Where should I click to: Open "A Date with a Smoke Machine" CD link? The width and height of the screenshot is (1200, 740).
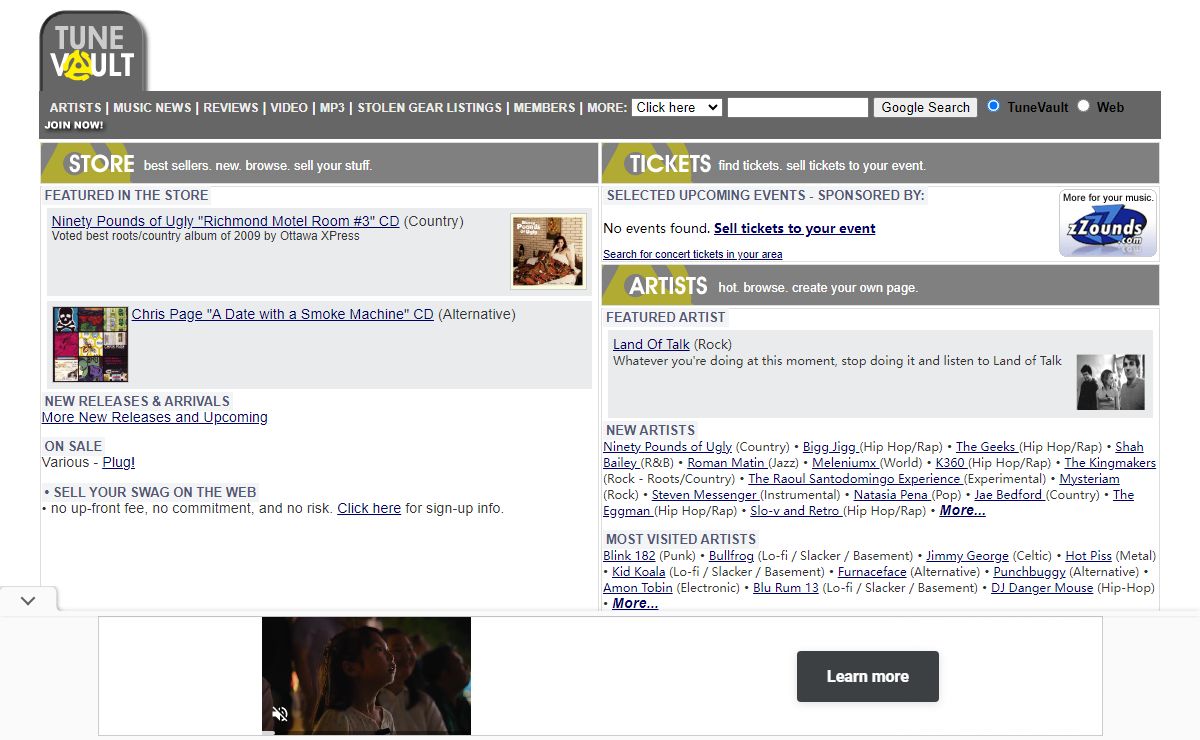[x=283, y=314]
